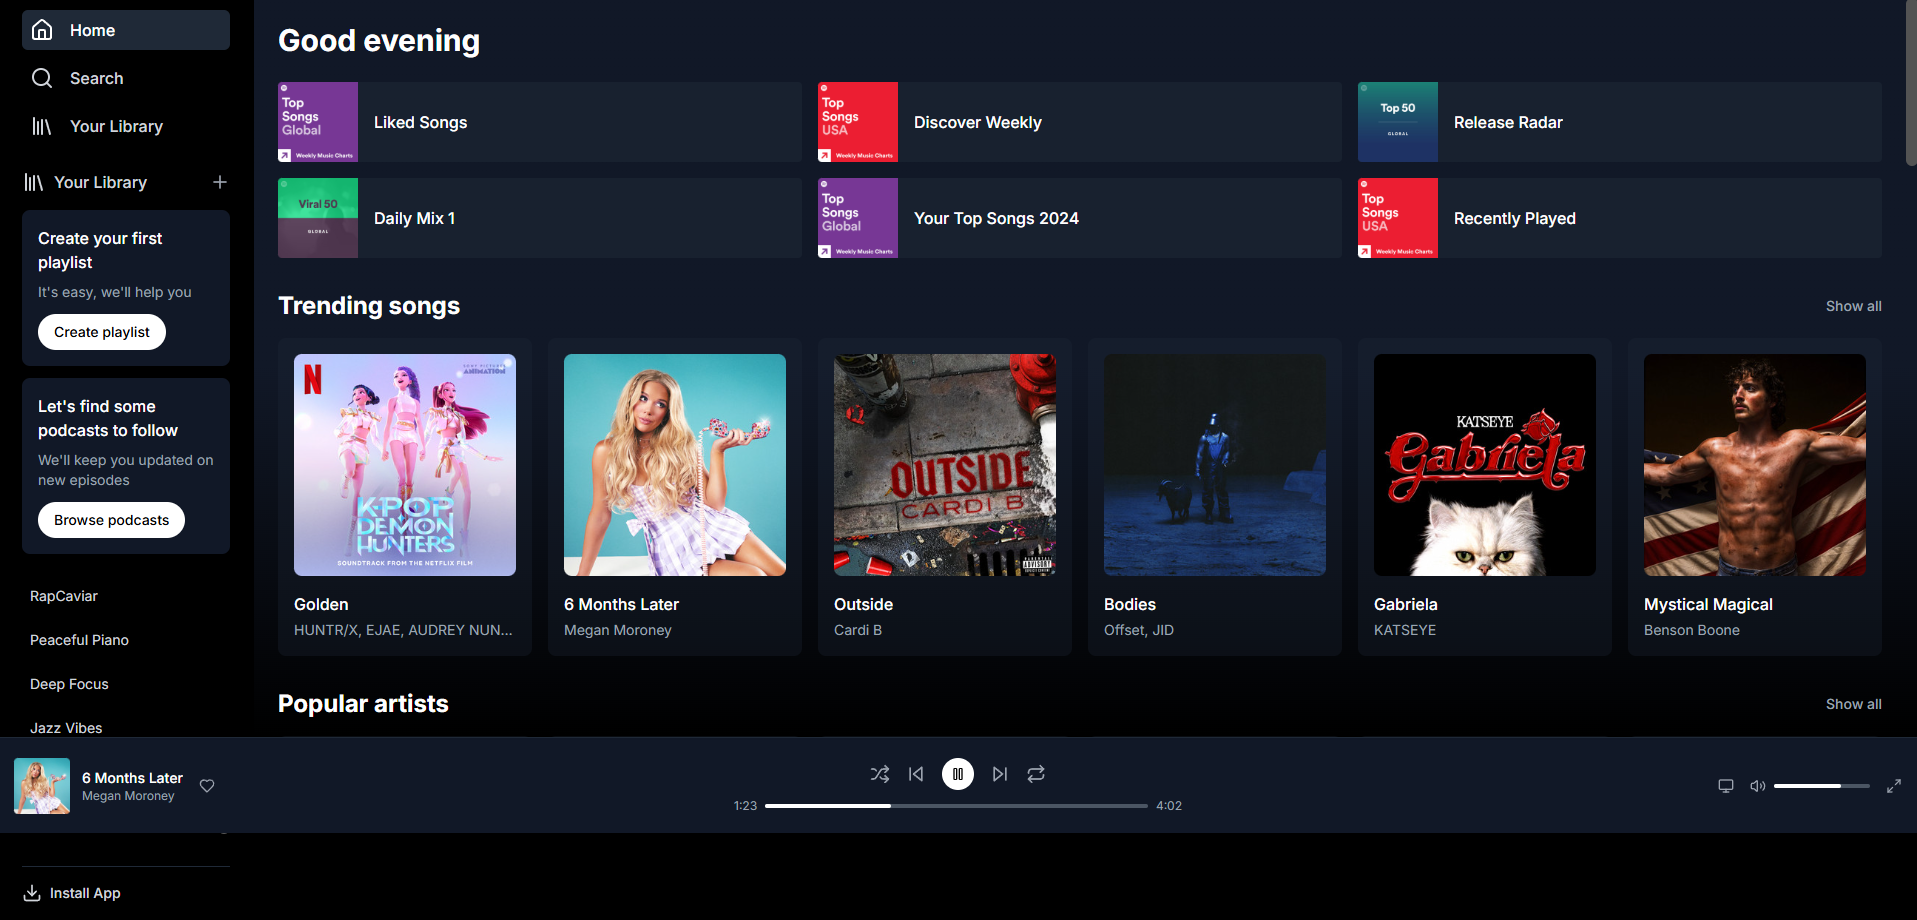Skip back to the previous track

coord(915,773)
